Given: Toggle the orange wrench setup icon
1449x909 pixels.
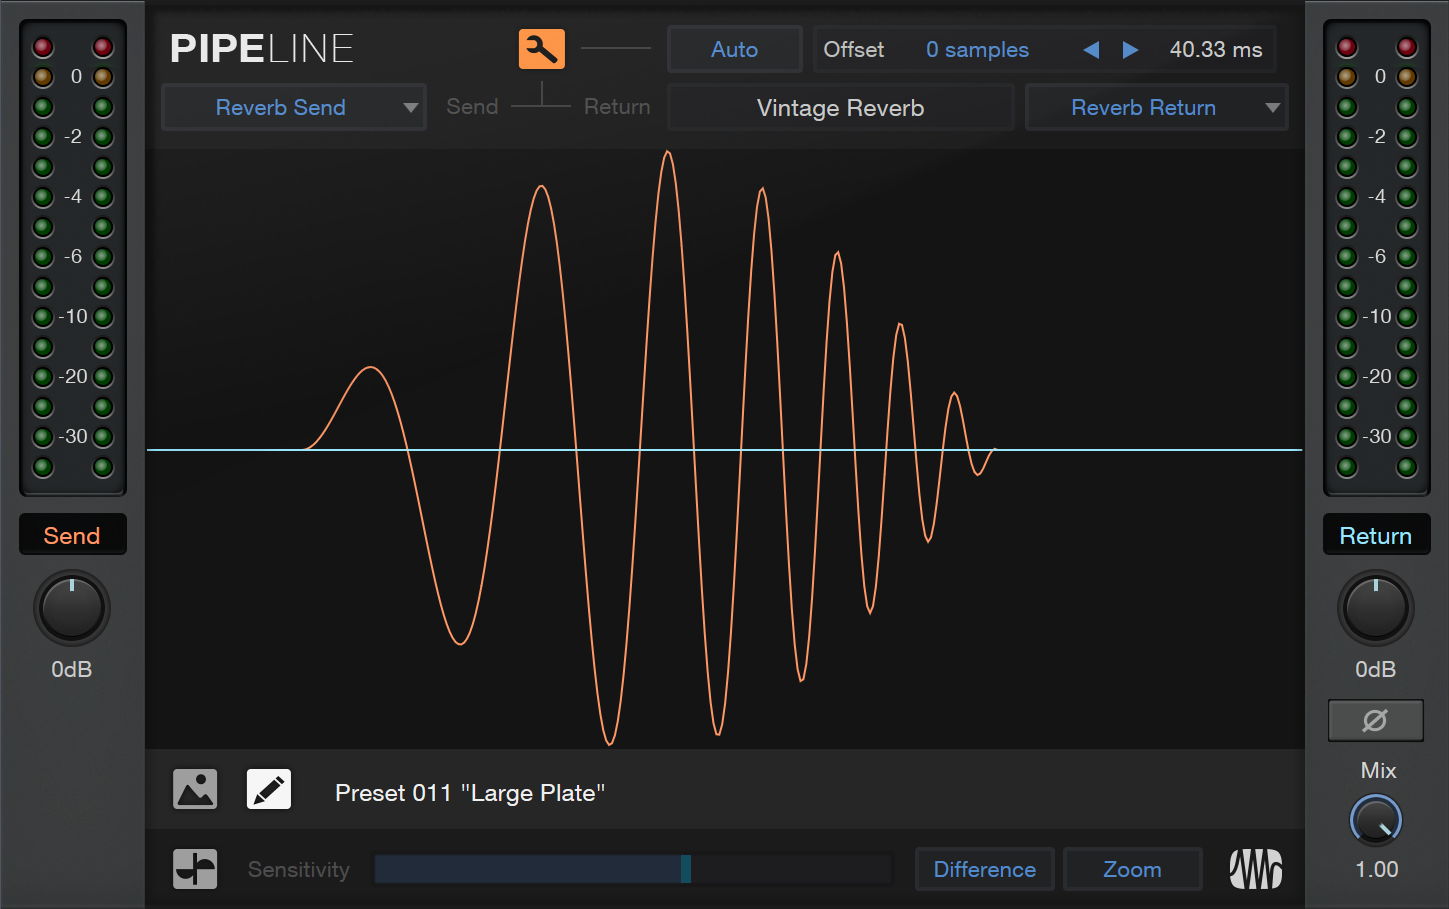Looking at the screenshot, I should (541, 49).
